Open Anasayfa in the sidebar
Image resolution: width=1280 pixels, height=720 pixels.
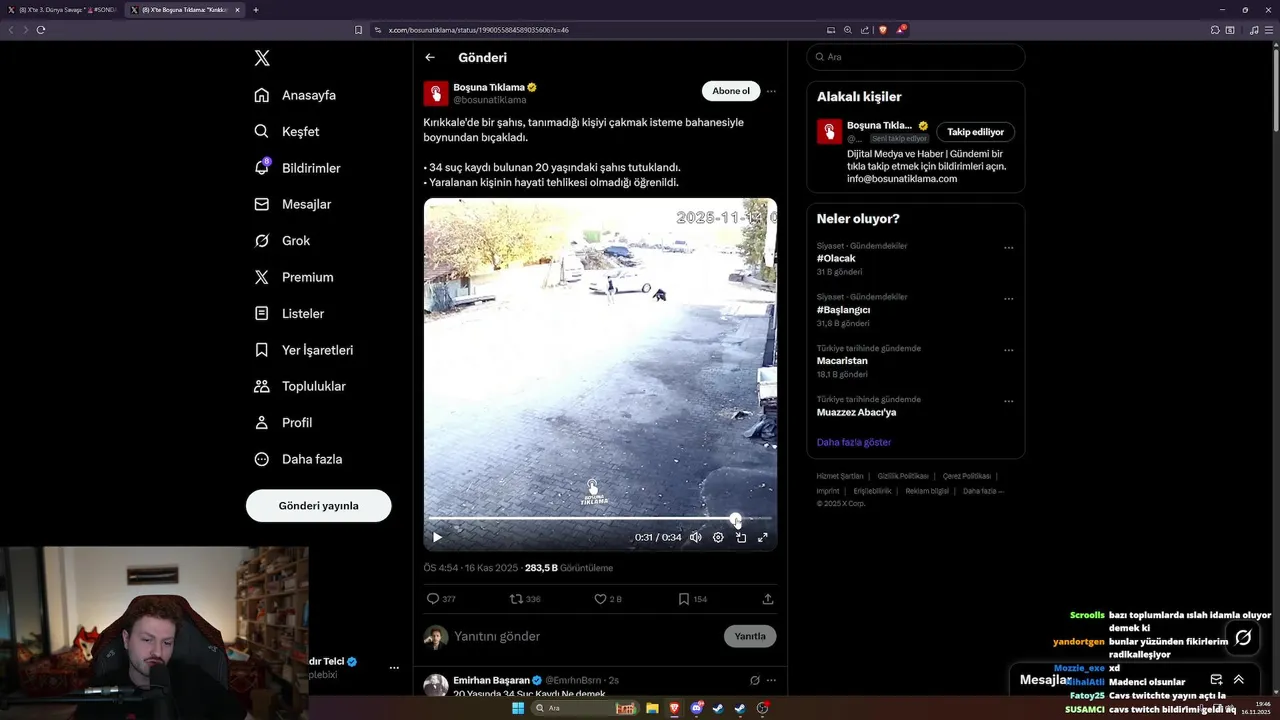[295, 95]
